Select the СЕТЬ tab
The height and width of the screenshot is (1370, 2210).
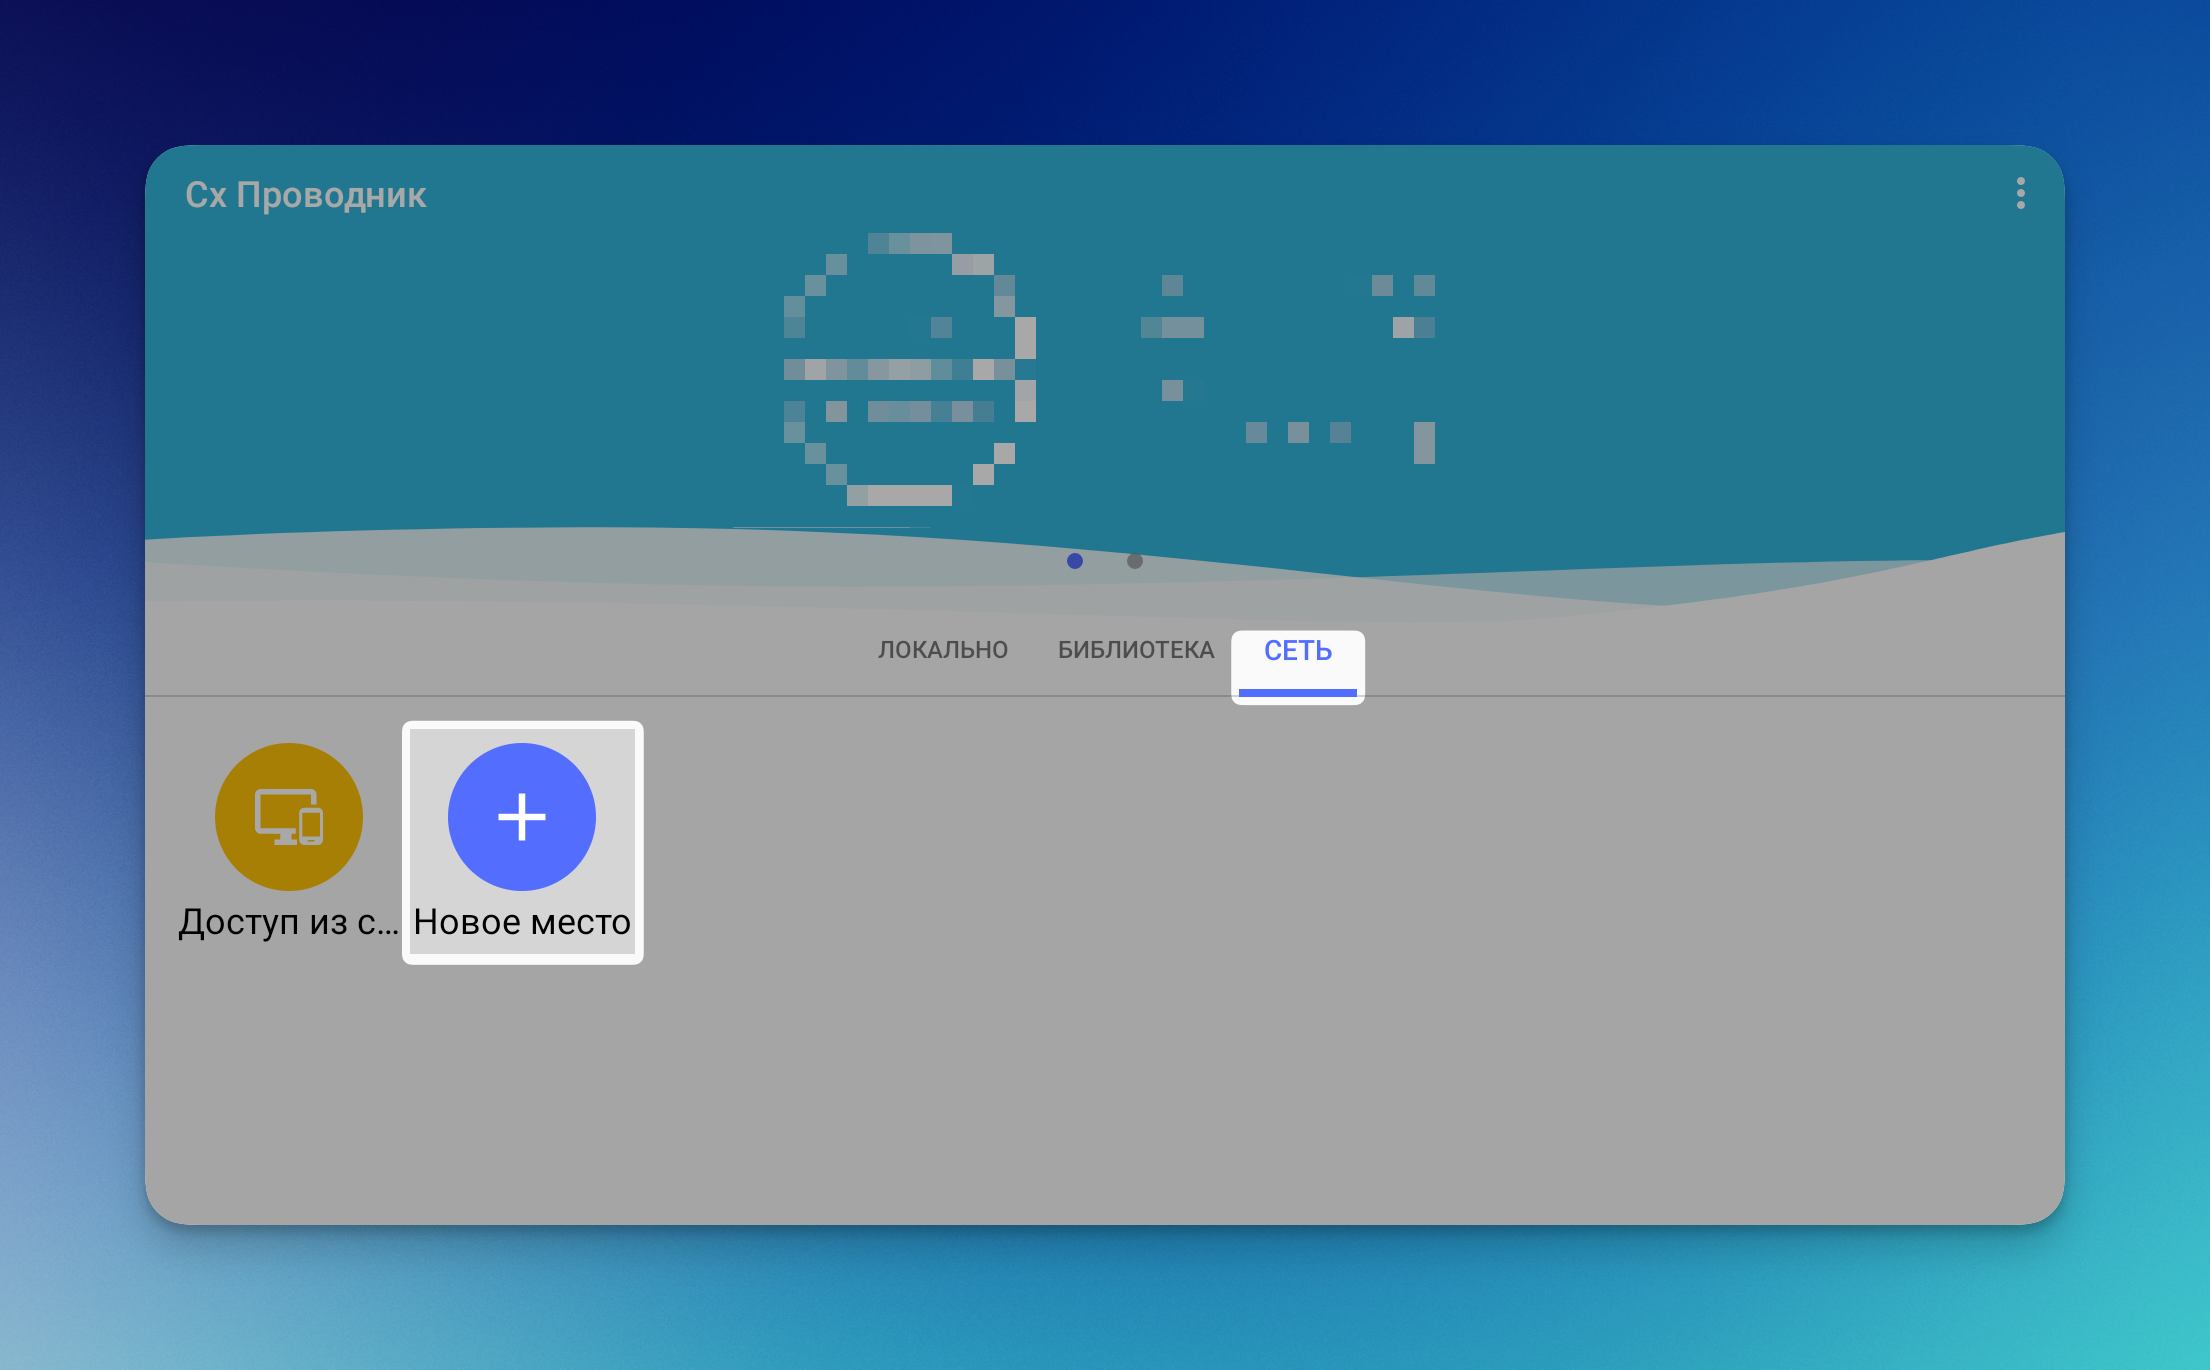1297,650
